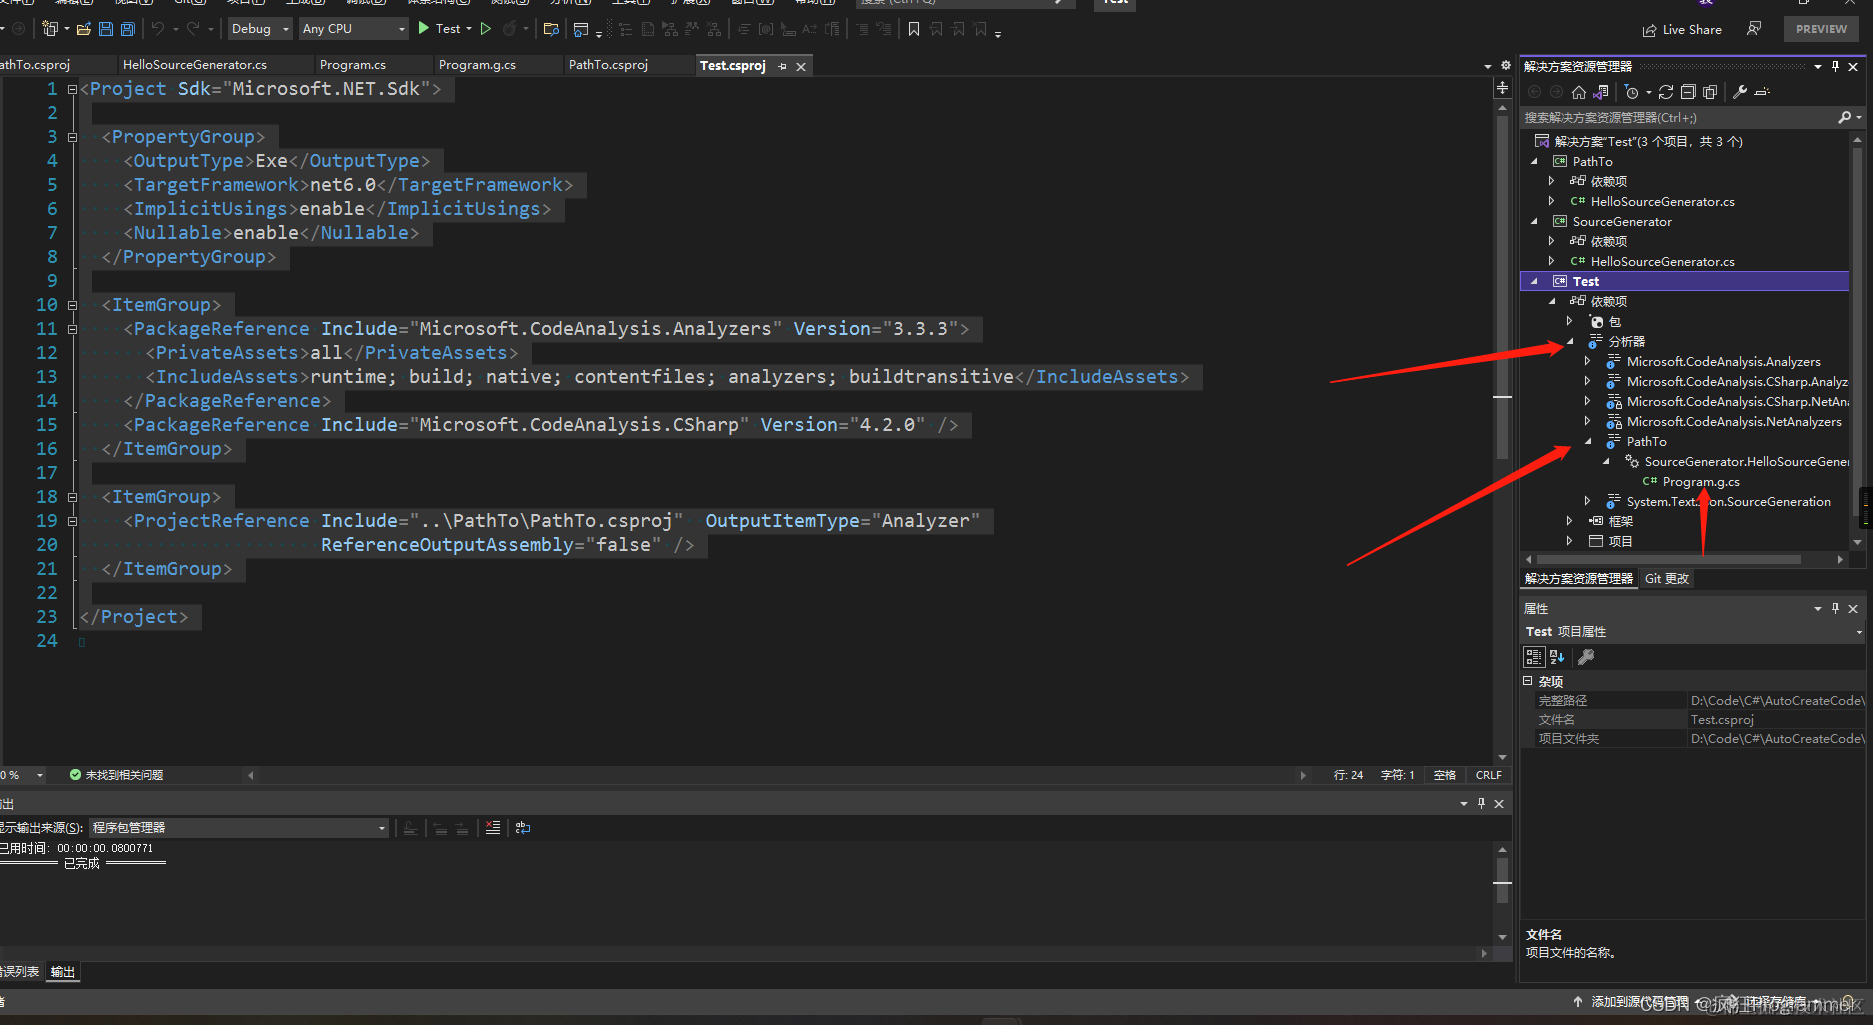
Task: Toggle Preview Selected Items in Solution Explorer
Action: pyautogui.click(x=1762, y=92)
